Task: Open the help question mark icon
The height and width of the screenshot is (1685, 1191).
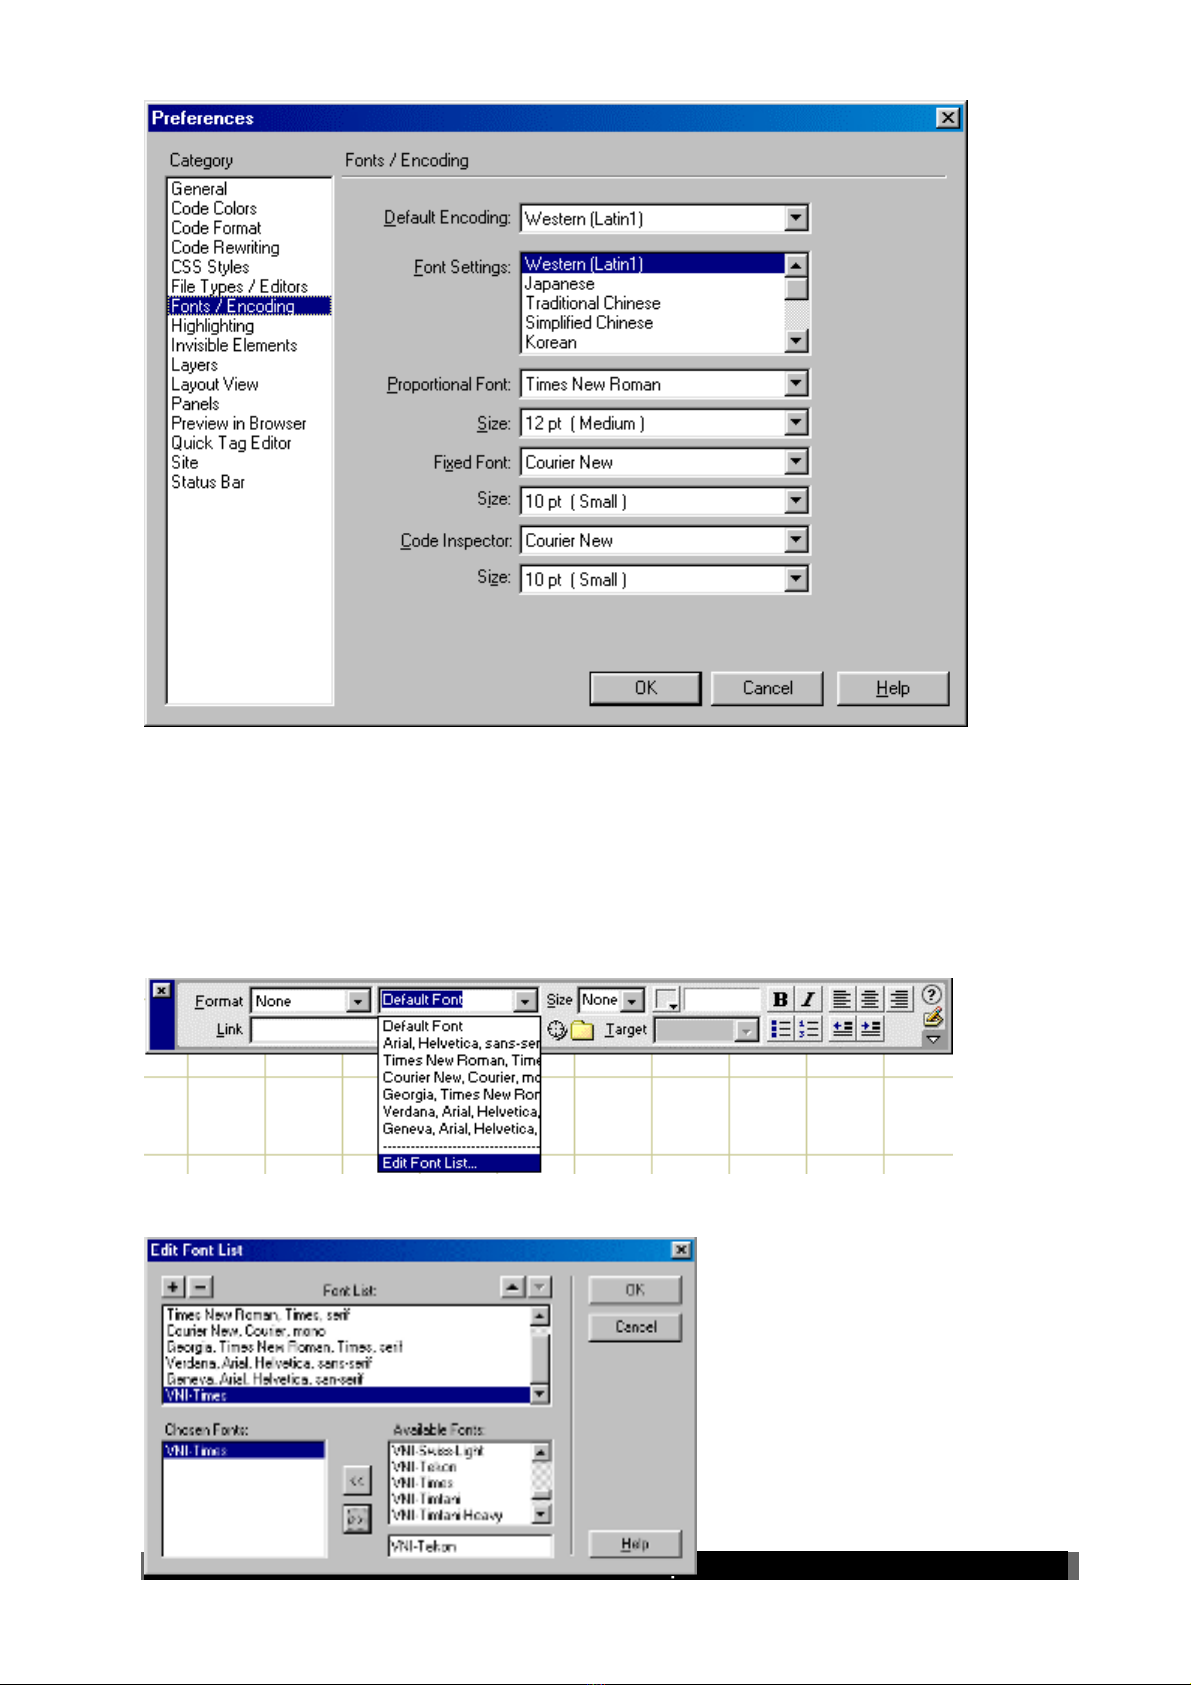Action: tap(931, 994)
